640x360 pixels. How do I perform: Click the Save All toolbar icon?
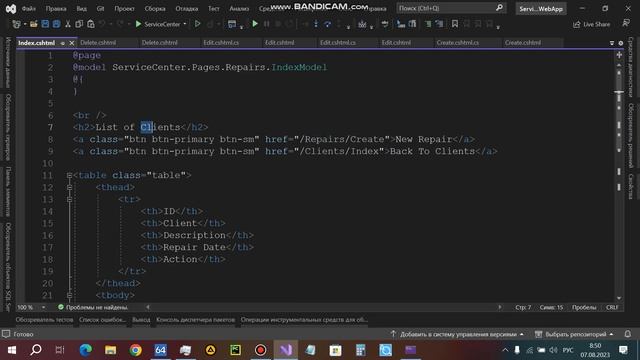pyautogui.click(x=56, y=24)
